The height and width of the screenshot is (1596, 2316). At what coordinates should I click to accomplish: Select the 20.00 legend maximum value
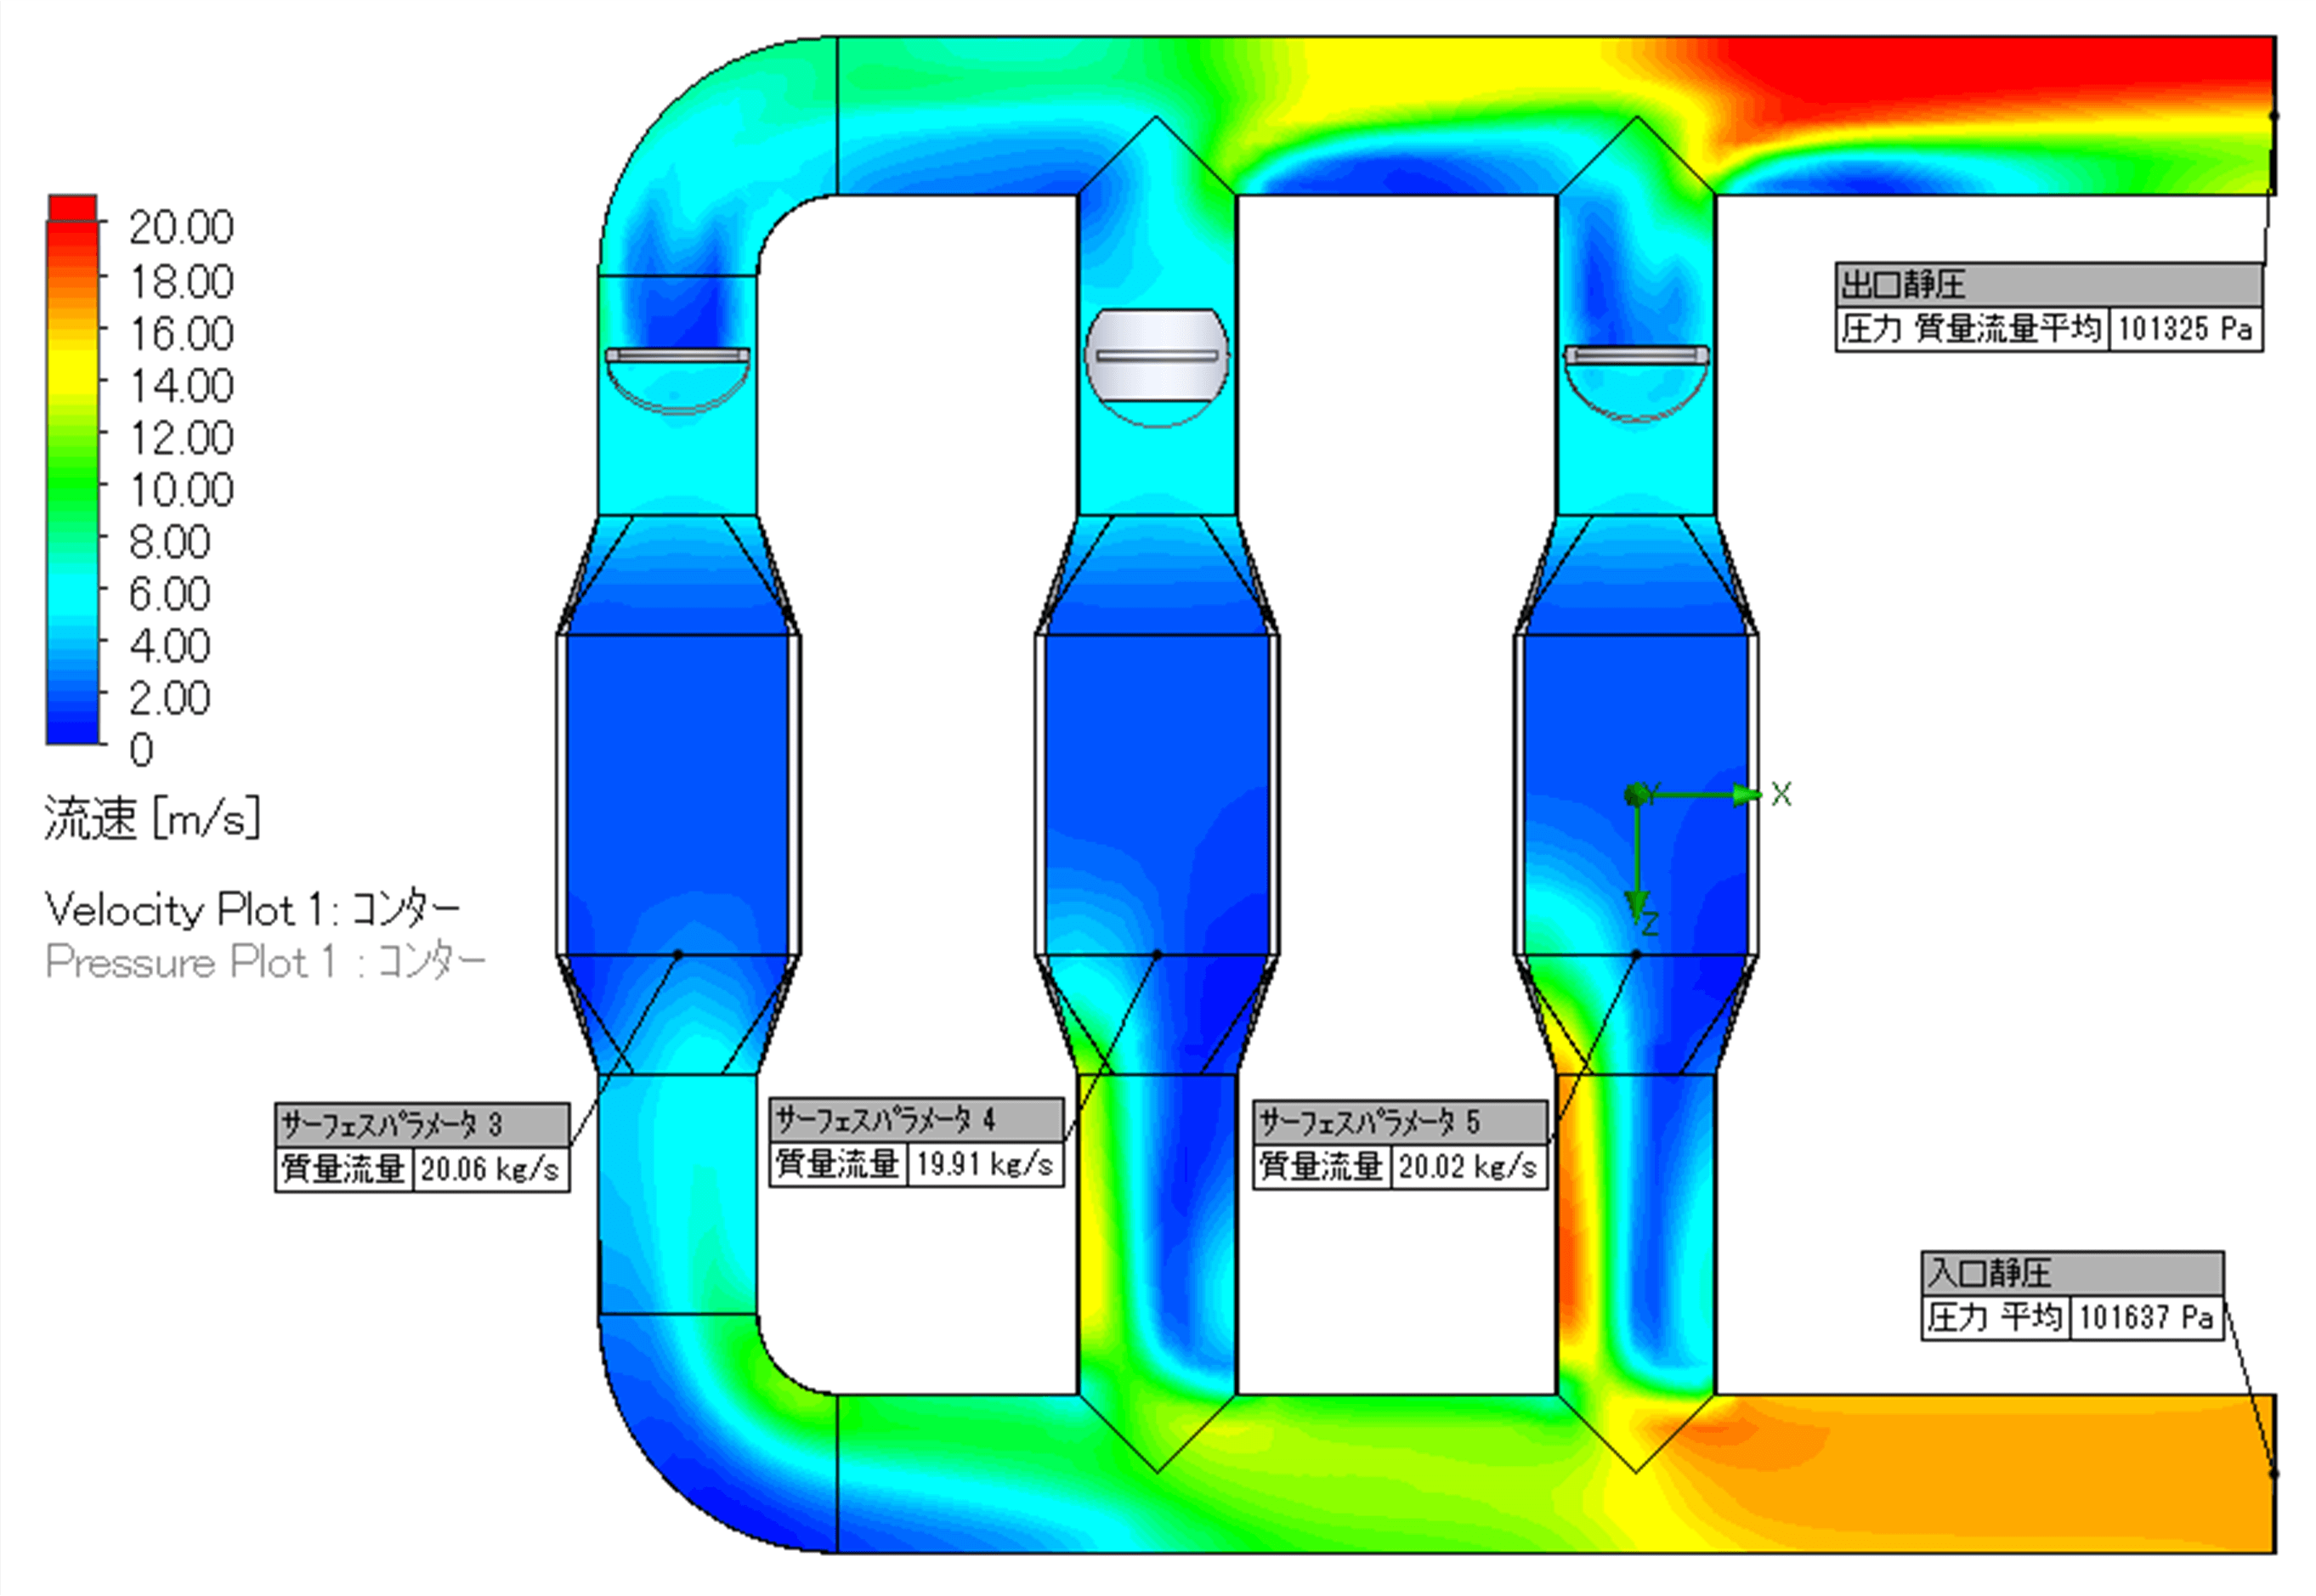[181, 228]
